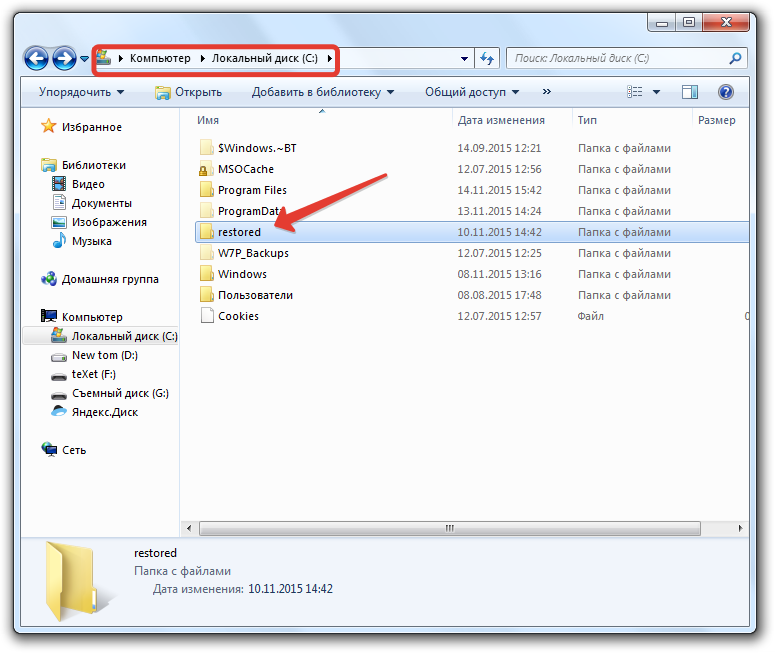The image size is (775, 653).
Task: Select the $Windows.~BT folder icon
Action: click(x=206, y=148)
